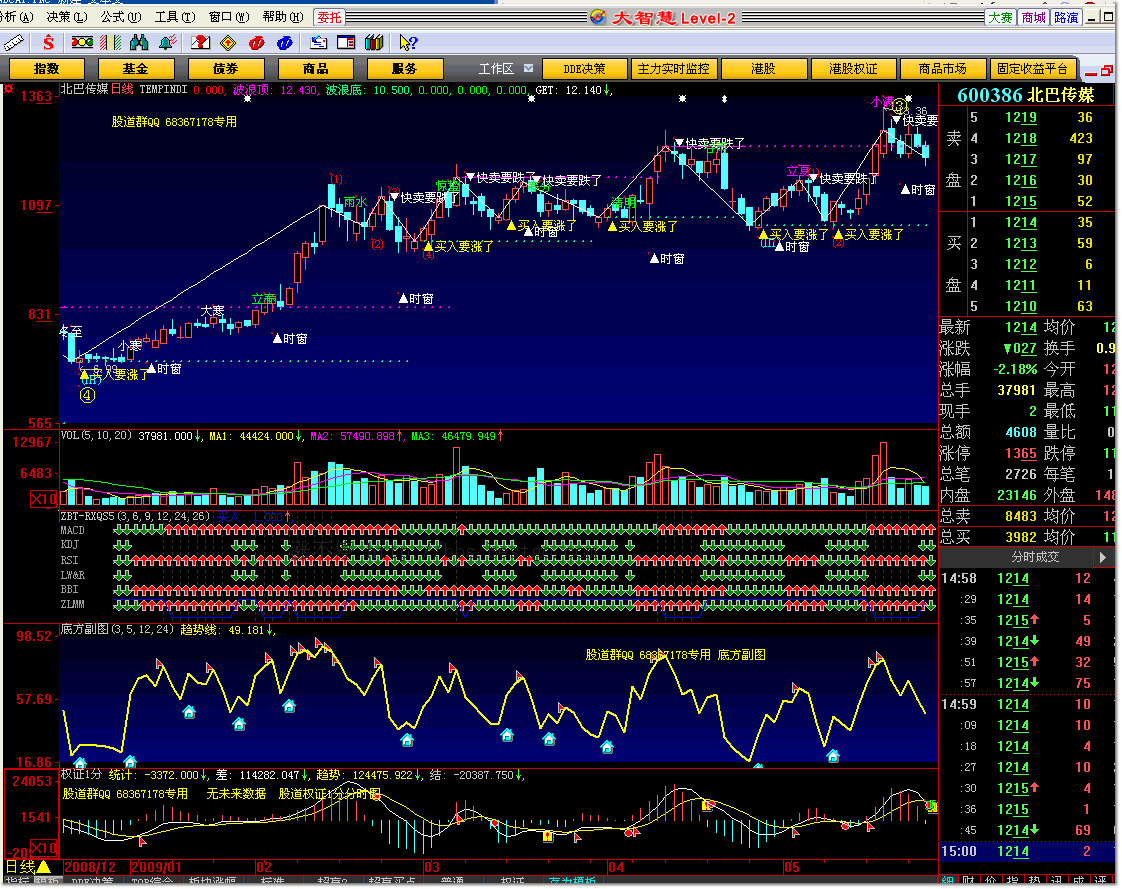Viewport: 1122px width, 889px height.
Task: Click the 商品 category button
Action: click(x=315, y=69)
